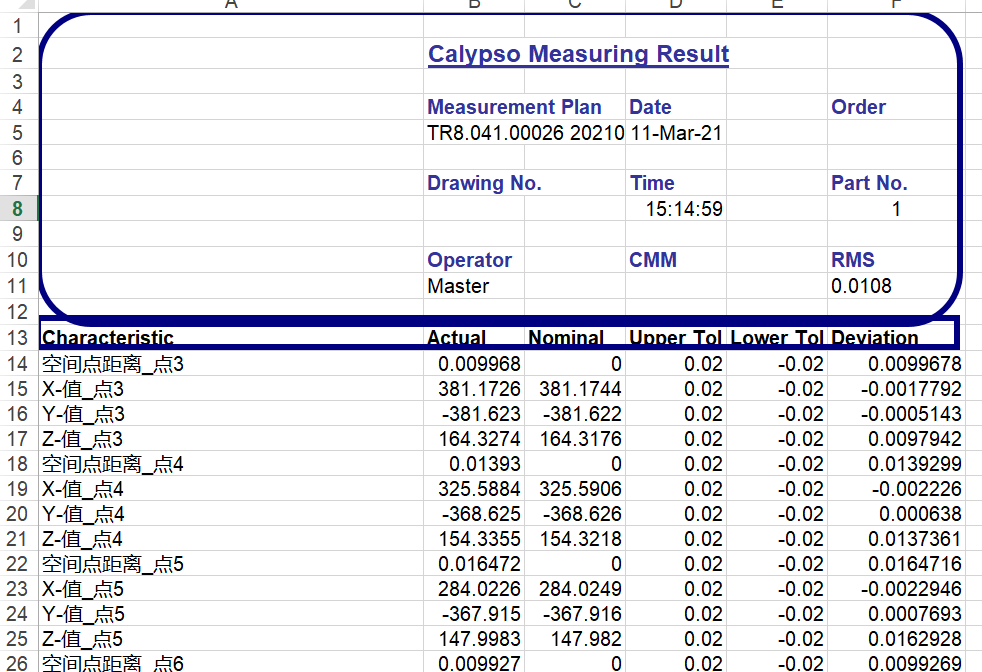Image resolution: width=982 pixels, height=672 pixels.
Task: Open the Calypso Measuring Result title link
Action: click(x=578, y=54)
